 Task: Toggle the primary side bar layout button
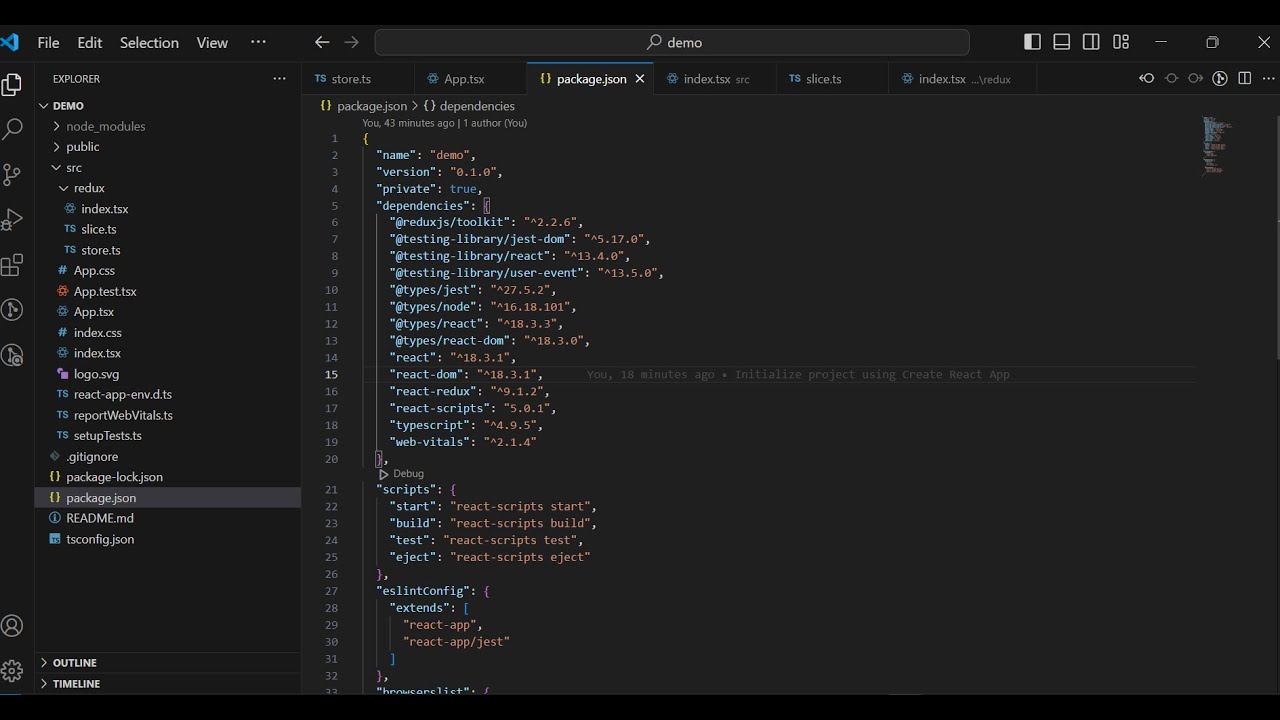[1033, 42]
